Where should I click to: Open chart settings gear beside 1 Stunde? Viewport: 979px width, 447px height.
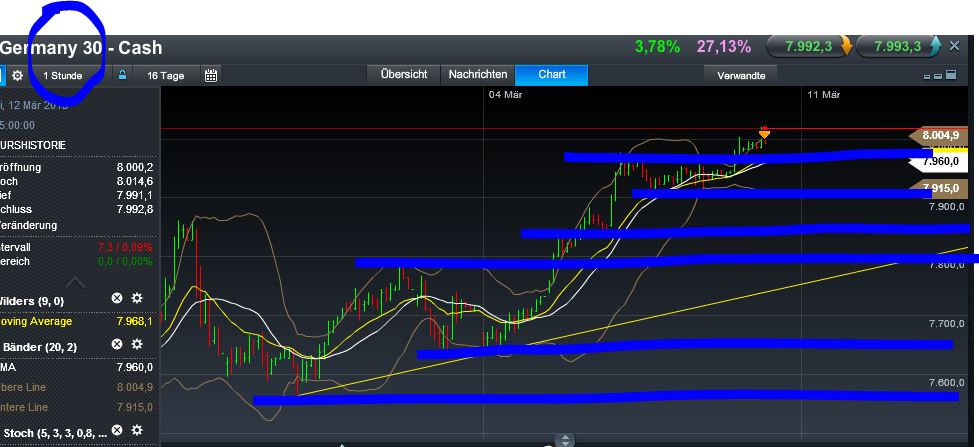[17, 76]
